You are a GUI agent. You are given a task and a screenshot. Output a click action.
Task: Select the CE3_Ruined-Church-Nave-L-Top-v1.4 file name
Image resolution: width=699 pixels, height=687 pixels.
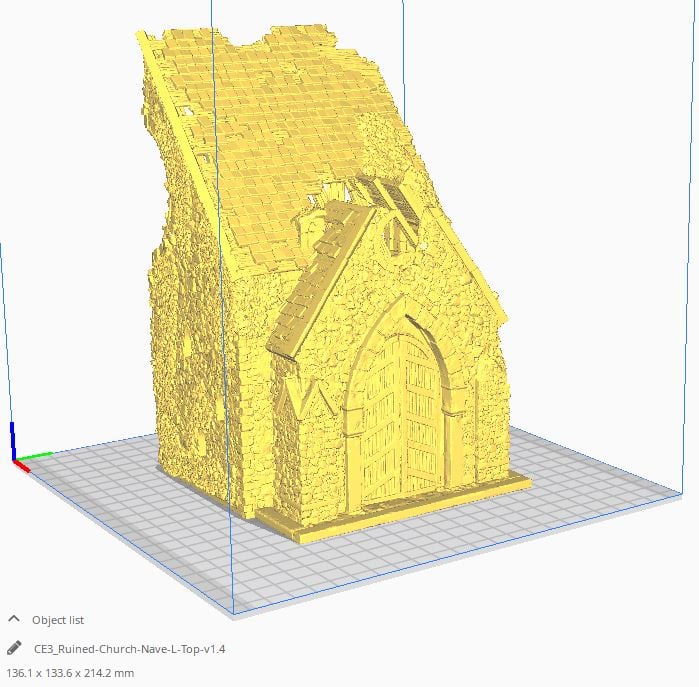click(130, 649)
